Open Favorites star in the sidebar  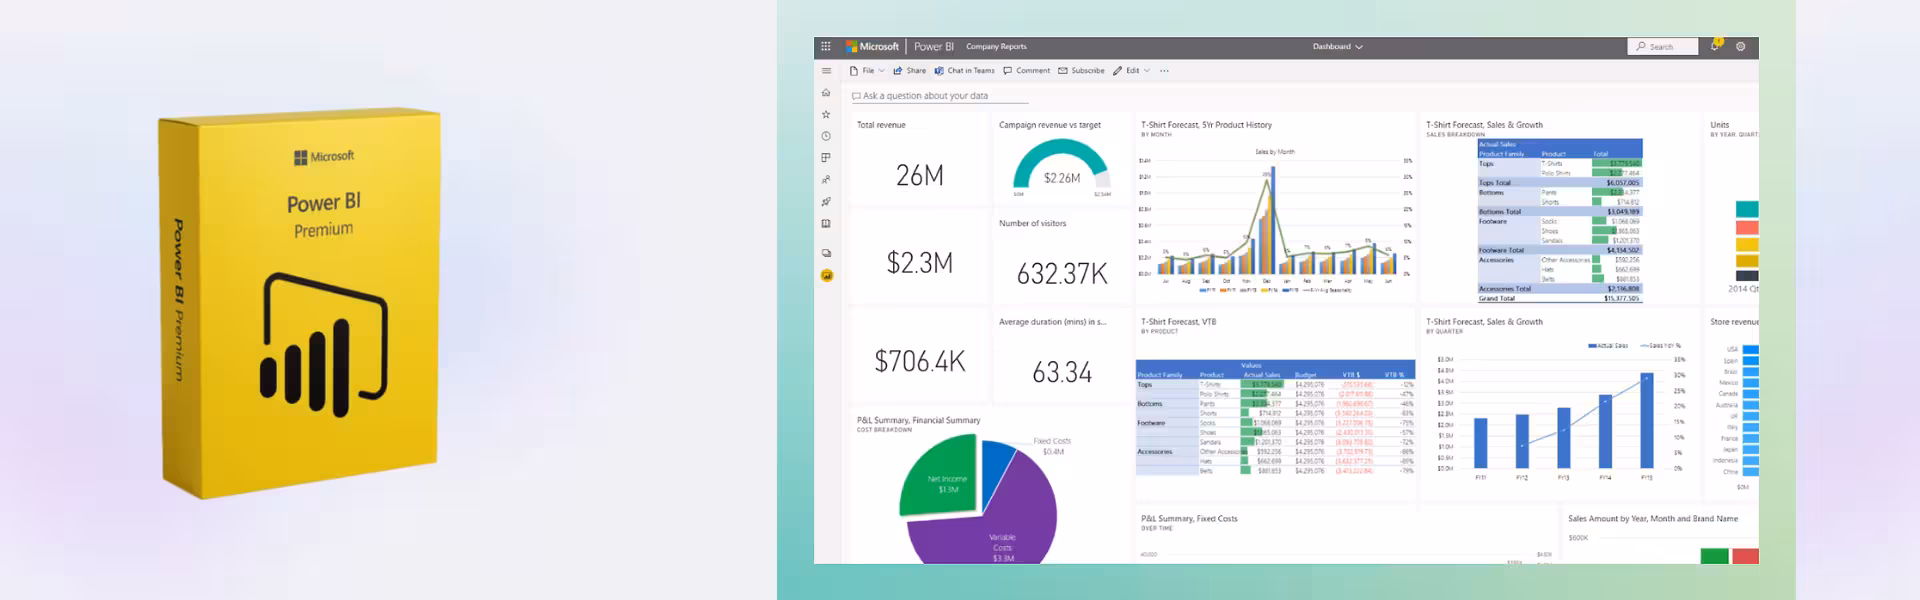pos(826,114)
